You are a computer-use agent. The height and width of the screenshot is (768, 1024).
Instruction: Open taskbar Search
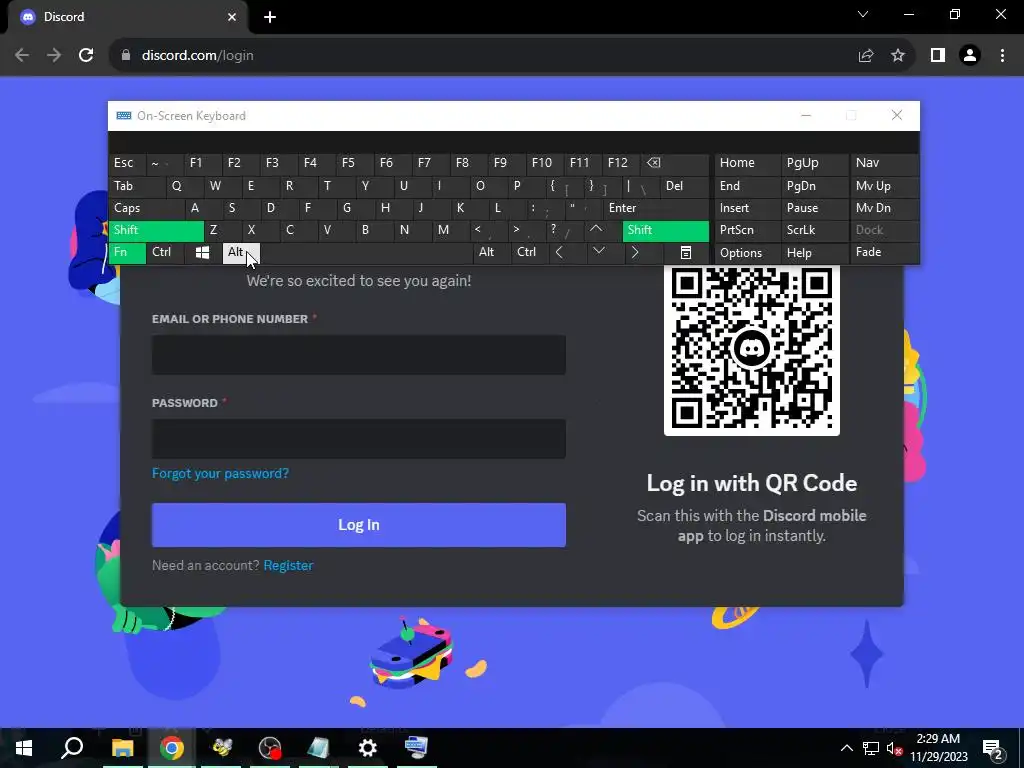[x=72, y=748]
